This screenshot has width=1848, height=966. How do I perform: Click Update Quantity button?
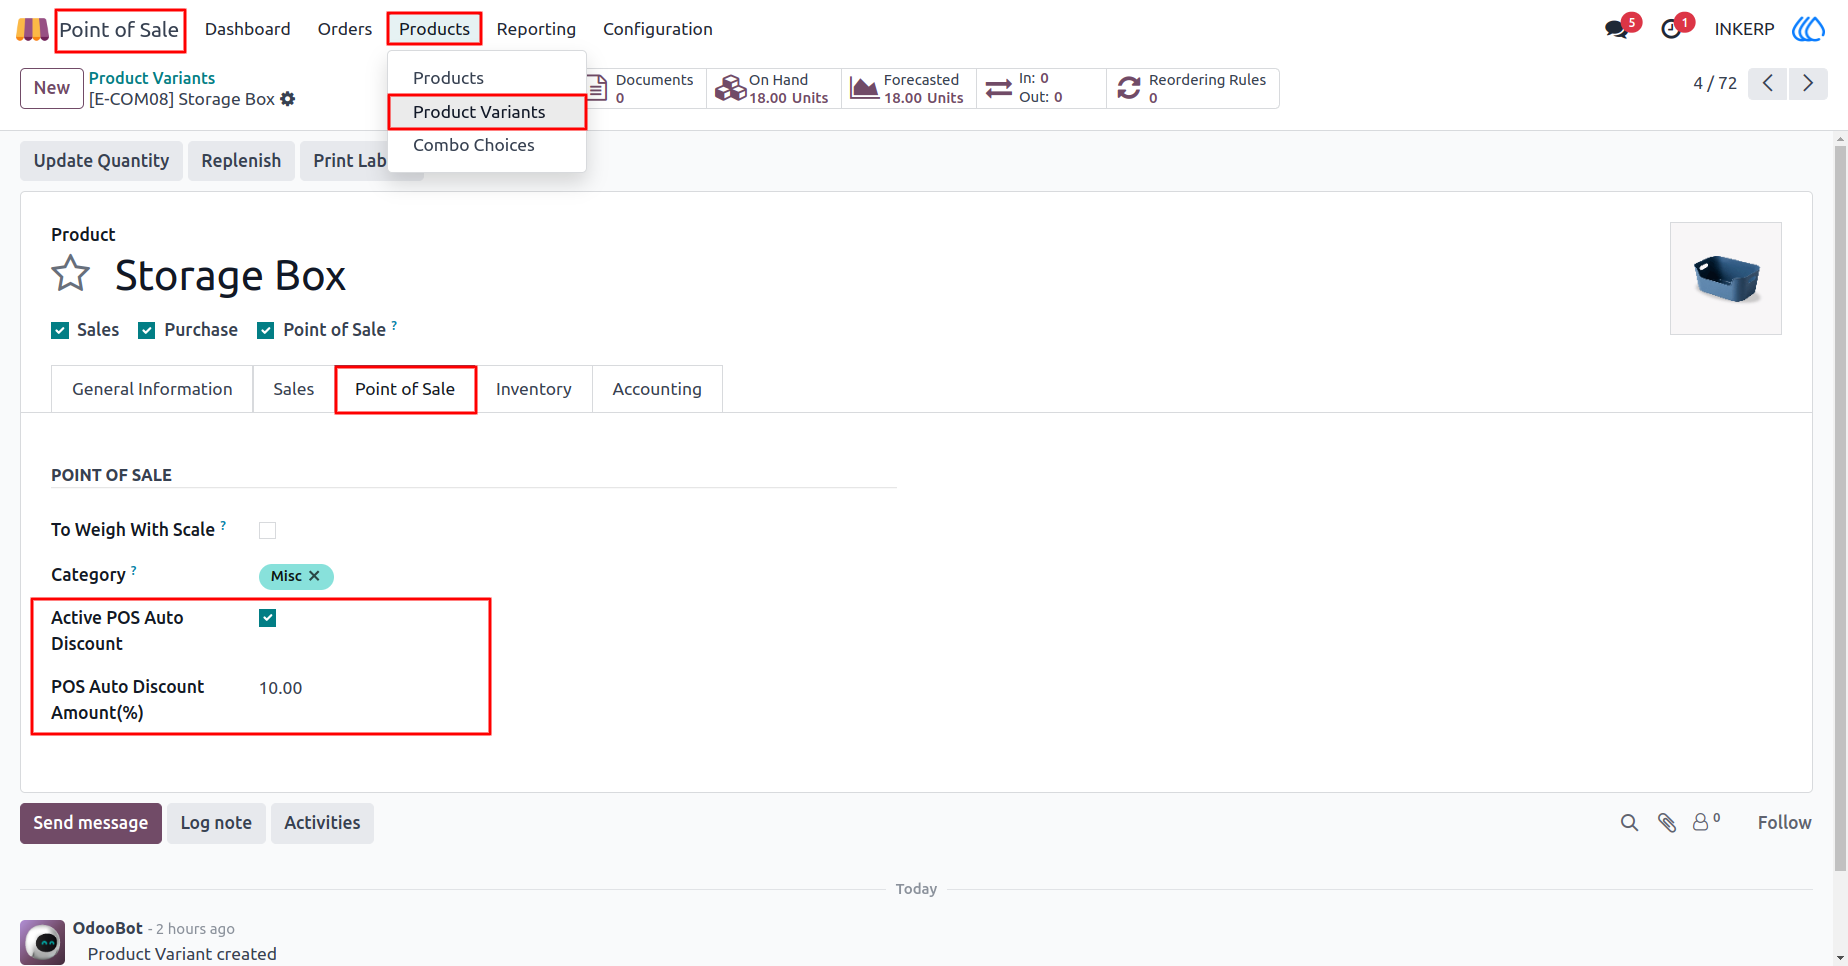coord(101,161)
